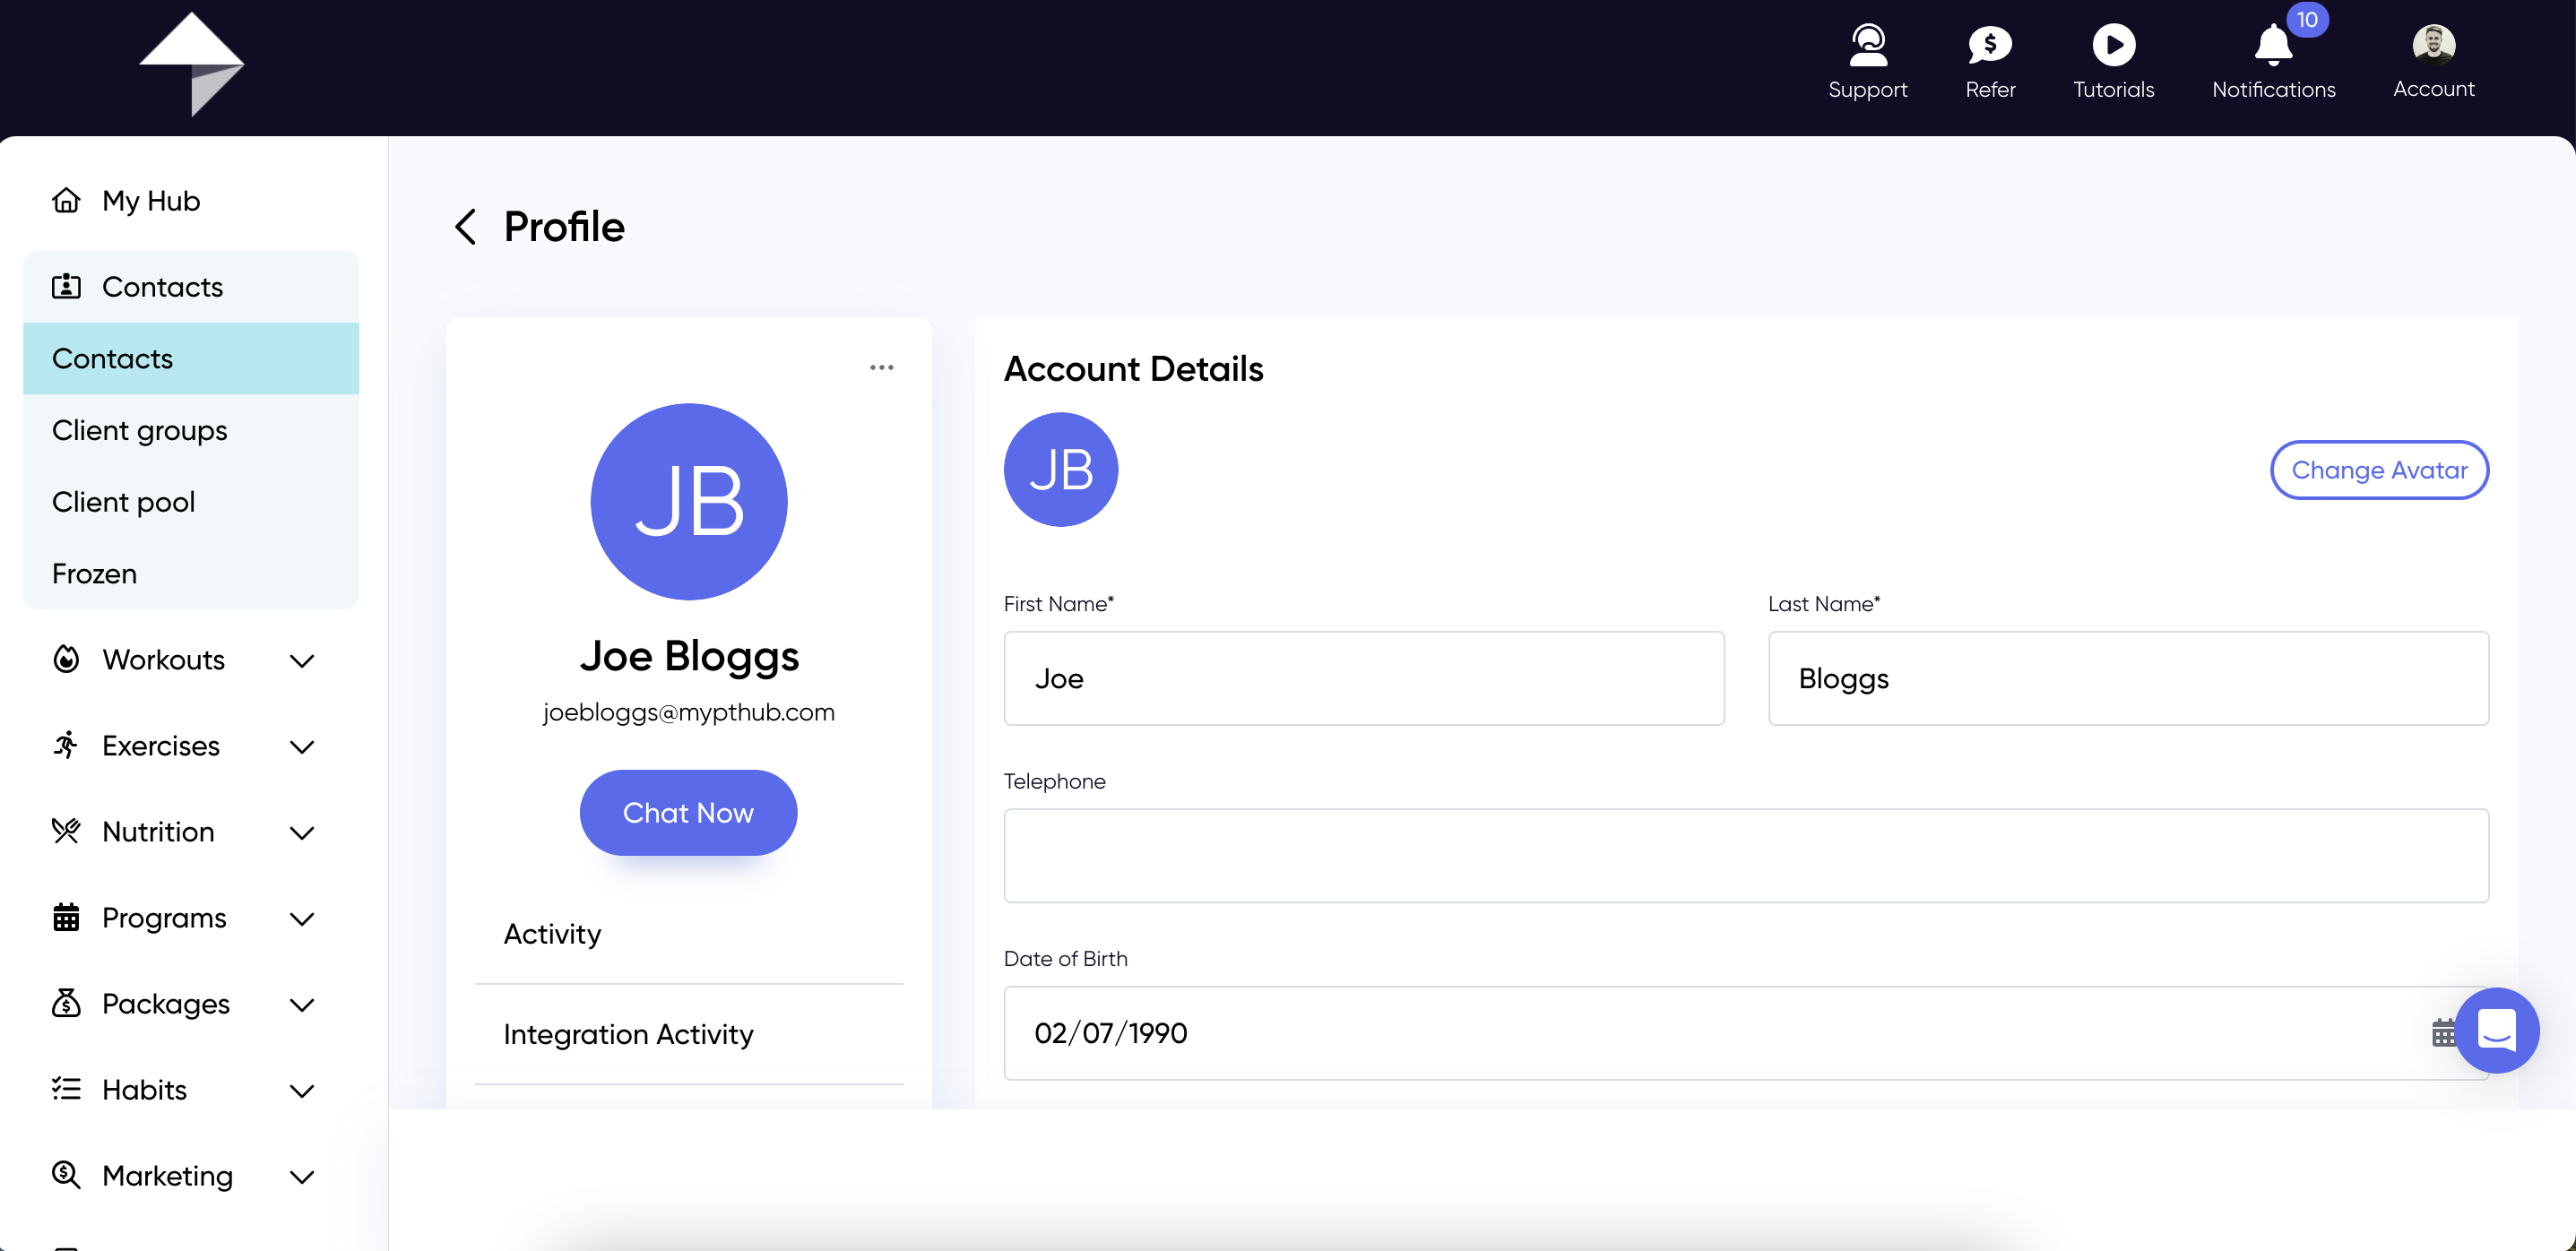
Task: Click the Joe Bloggs name heading
Action: click(688, 656)
